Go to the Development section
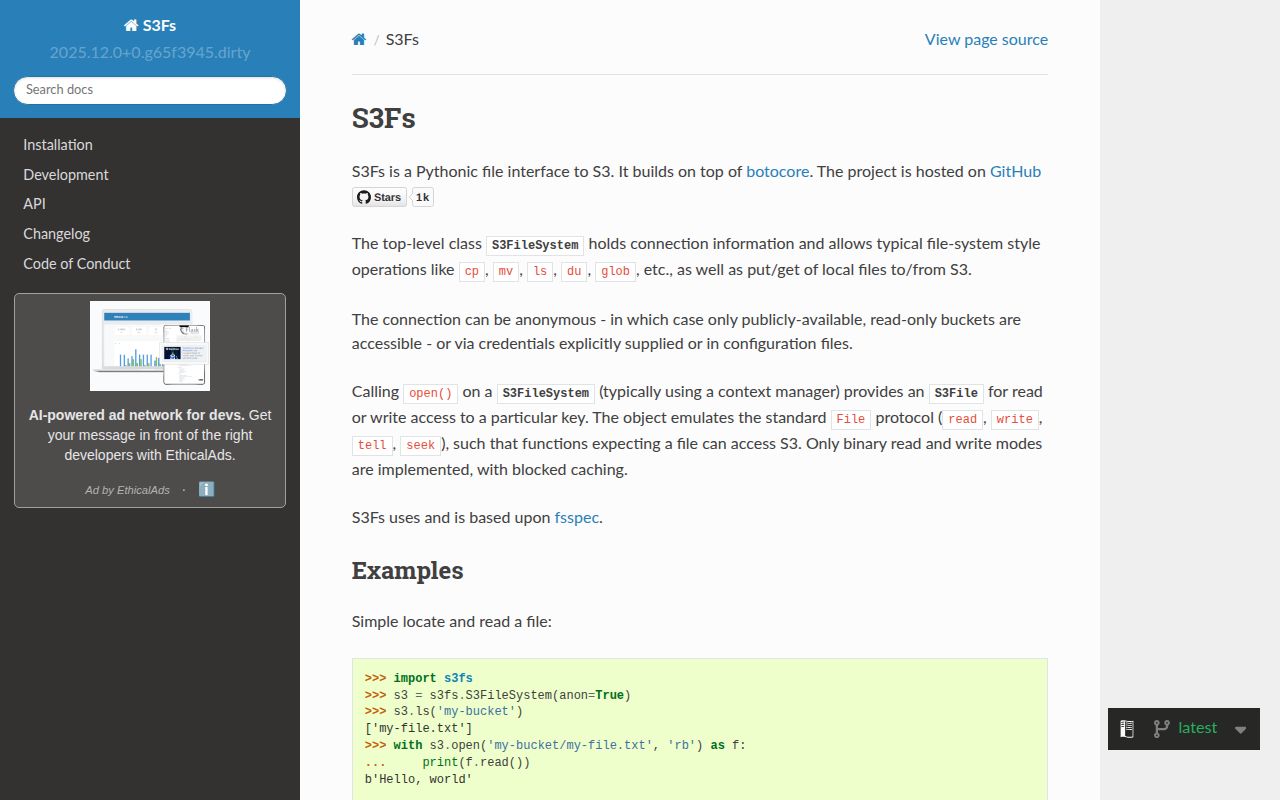 66,175
